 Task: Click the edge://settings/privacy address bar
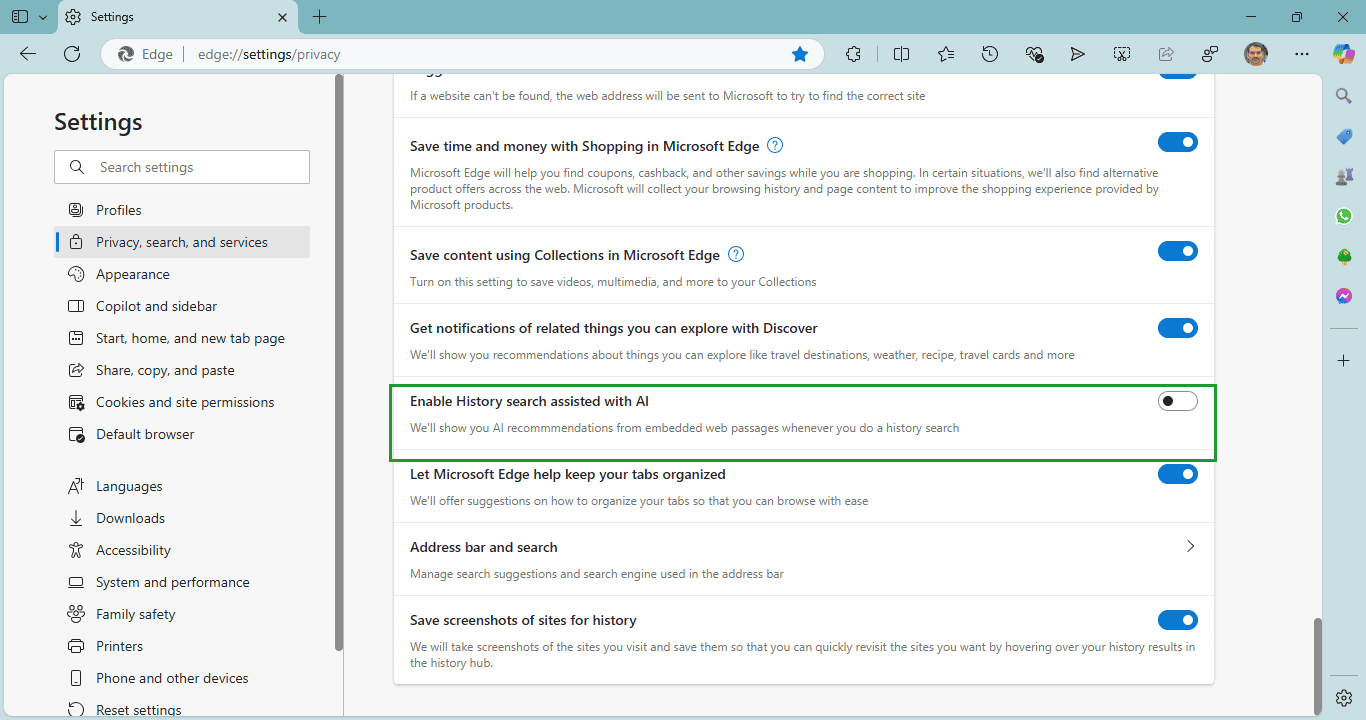coord(460,54)
